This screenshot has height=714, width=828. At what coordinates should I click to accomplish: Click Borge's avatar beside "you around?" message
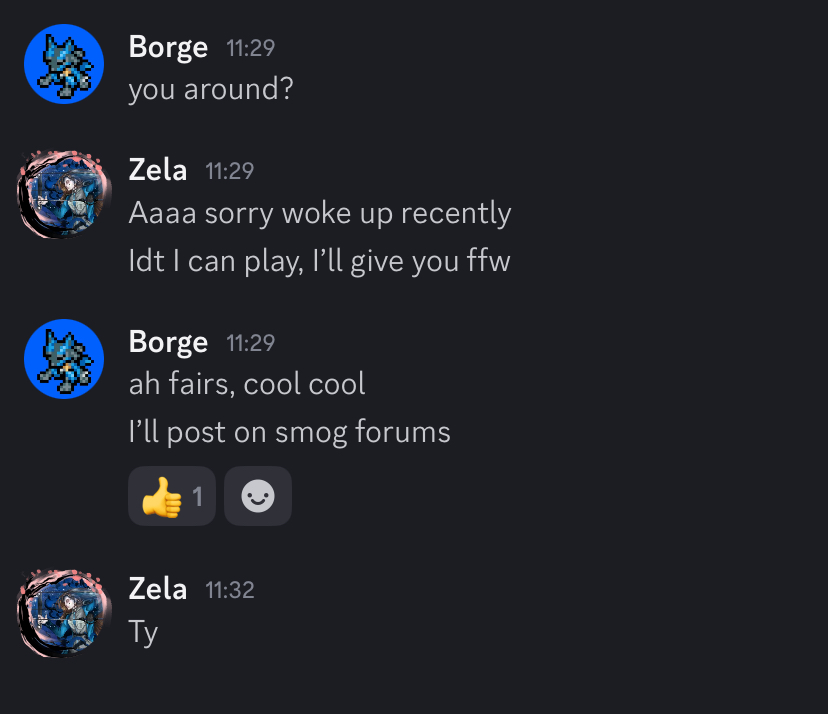(64, 65)
